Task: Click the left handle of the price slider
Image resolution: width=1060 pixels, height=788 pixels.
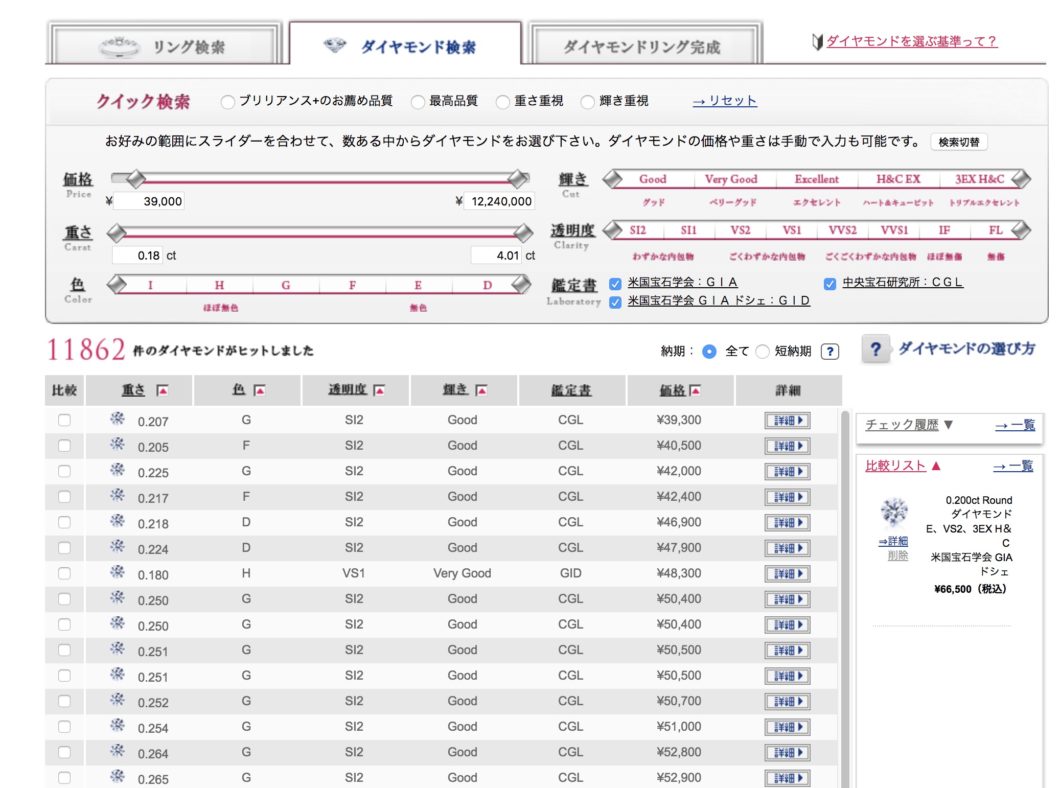Action: (131, 179)
